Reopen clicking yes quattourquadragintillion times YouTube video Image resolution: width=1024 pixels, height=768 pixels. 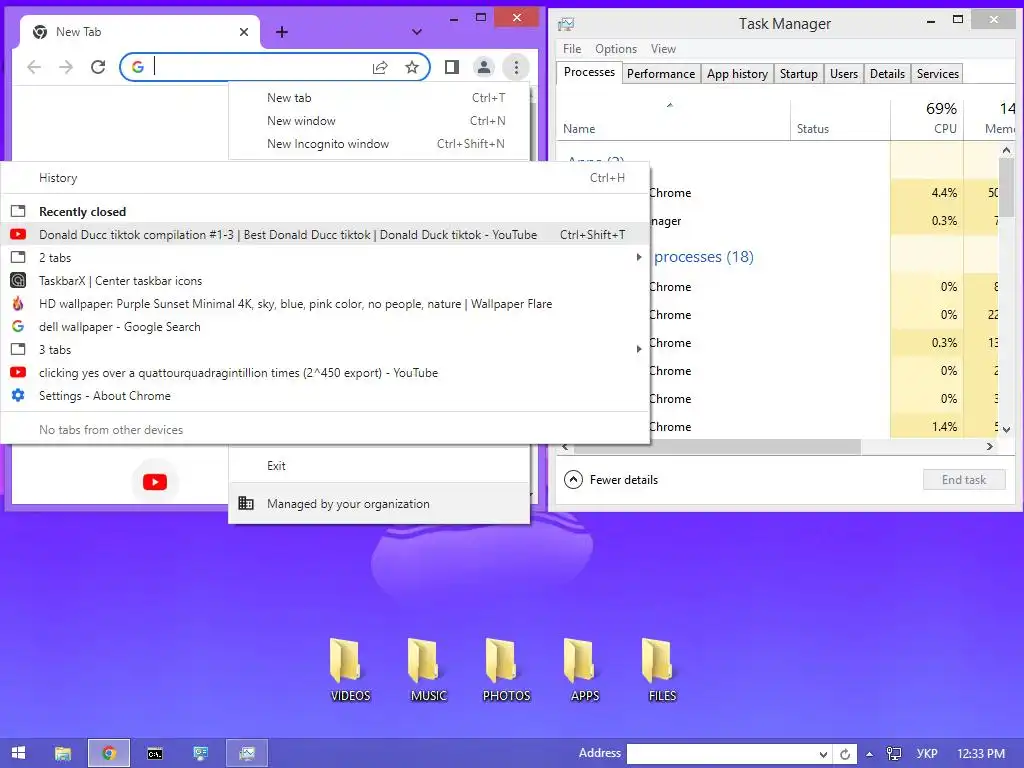[x=325, y=373]
